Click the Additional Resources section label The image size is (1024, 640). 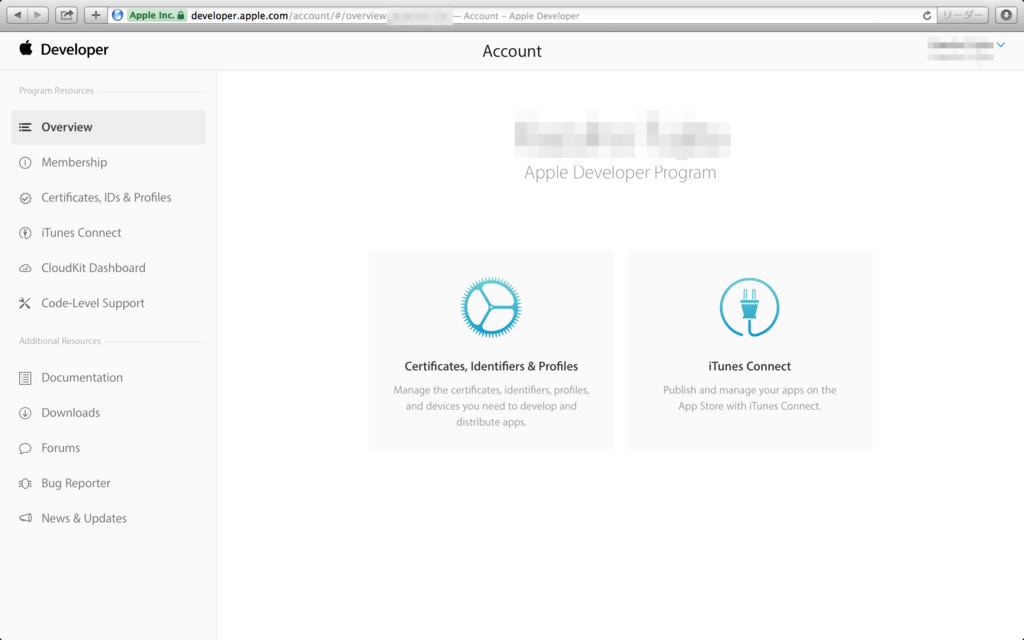point(59,341)
